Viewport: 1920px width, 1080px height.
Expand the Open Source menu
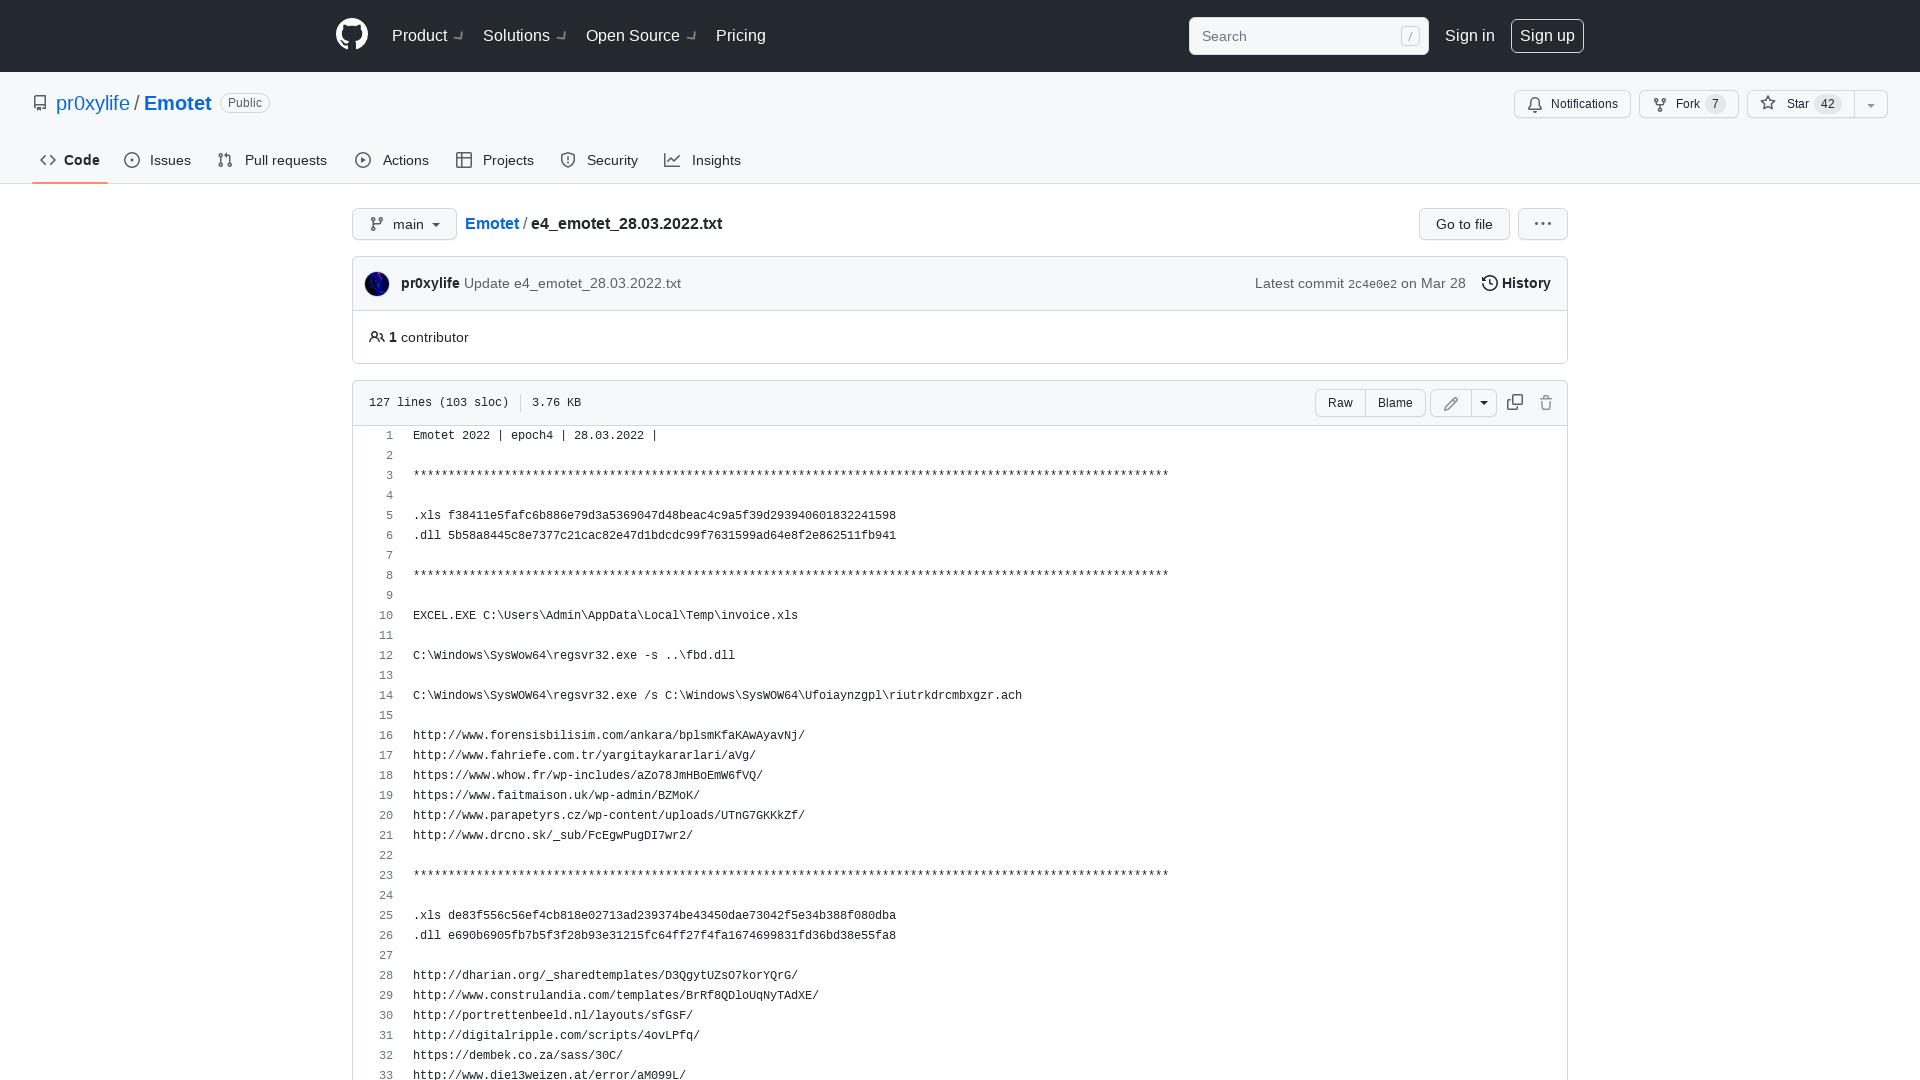(x=641, y=36)
